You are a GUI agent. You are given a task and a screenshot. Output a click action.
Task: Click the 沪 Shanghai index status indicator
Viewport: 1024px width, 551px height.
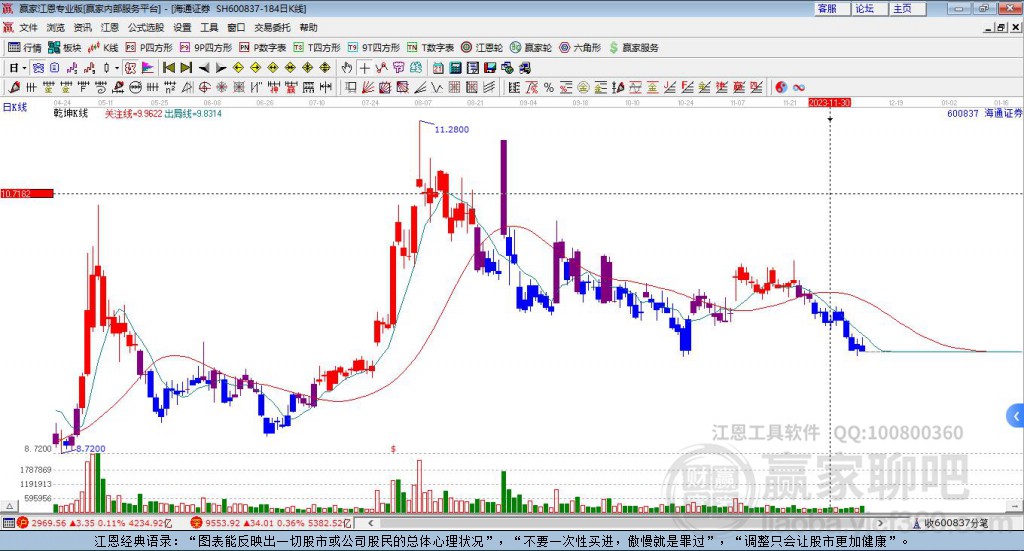point(22,523)
